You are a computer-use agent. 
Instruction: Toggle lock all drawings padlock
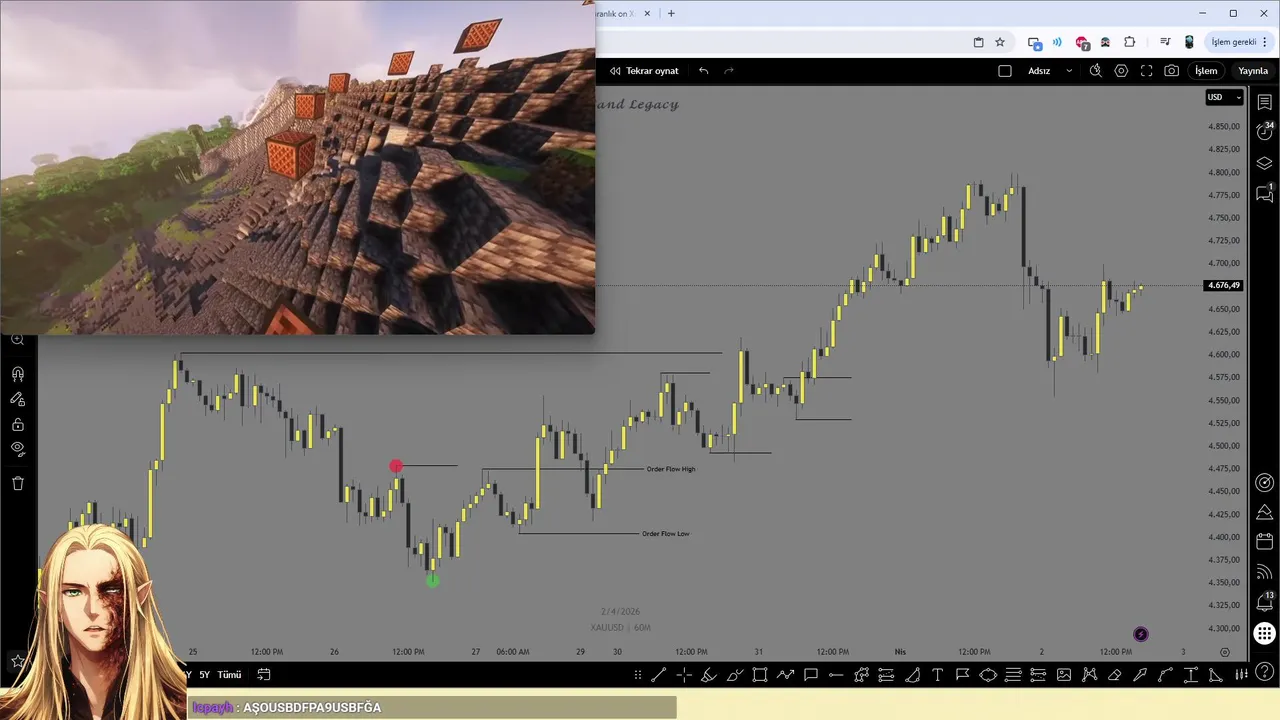click(x=17, y=424)
